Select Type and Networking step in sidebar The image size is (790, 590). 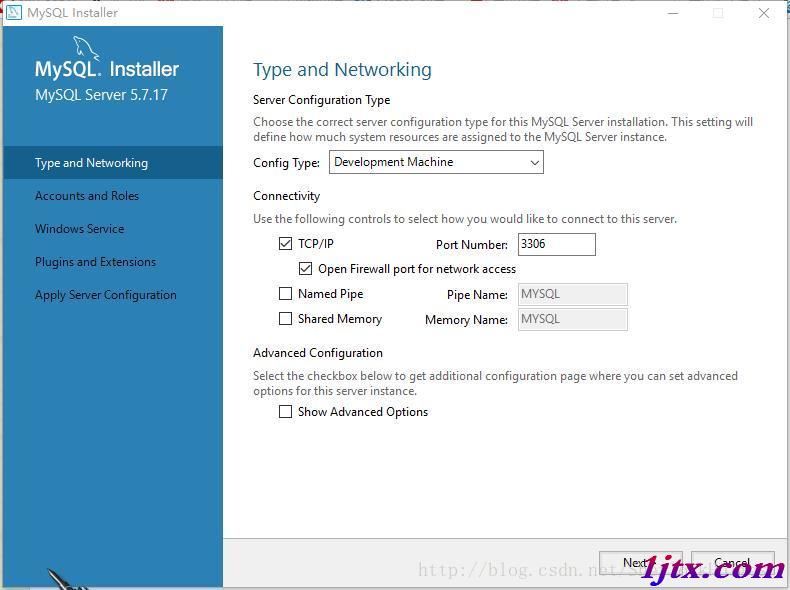113,163
